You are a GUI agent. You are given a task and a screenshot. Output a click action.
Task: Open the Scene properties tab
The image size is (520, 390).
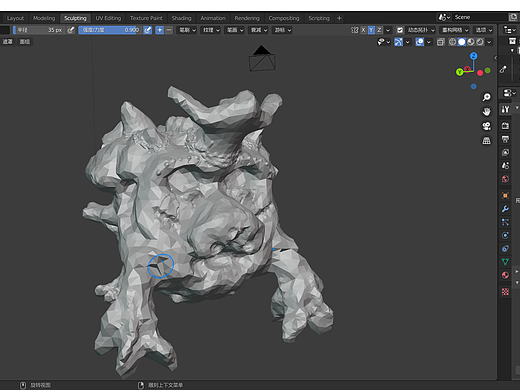(505, 166)
